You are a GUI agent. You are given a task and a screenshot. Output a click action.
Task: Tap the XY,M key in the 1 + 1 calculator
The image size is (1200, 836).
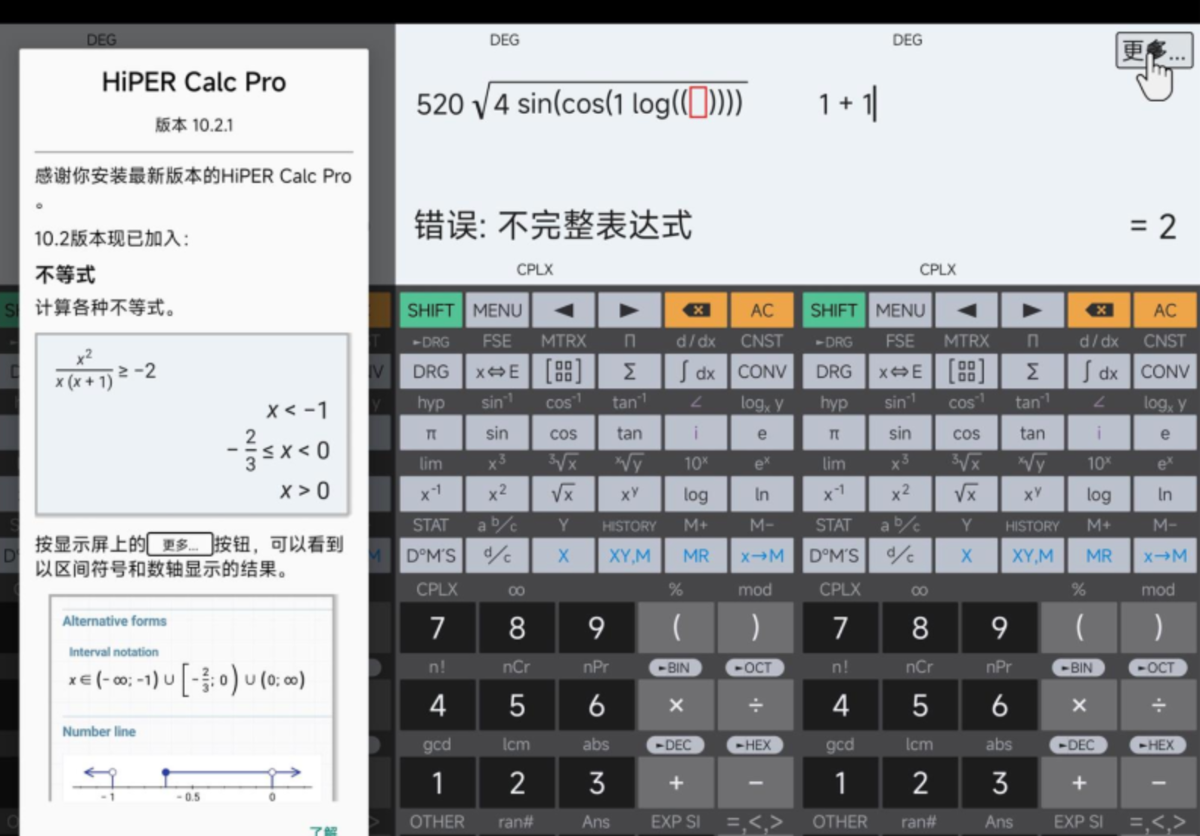1033,556
